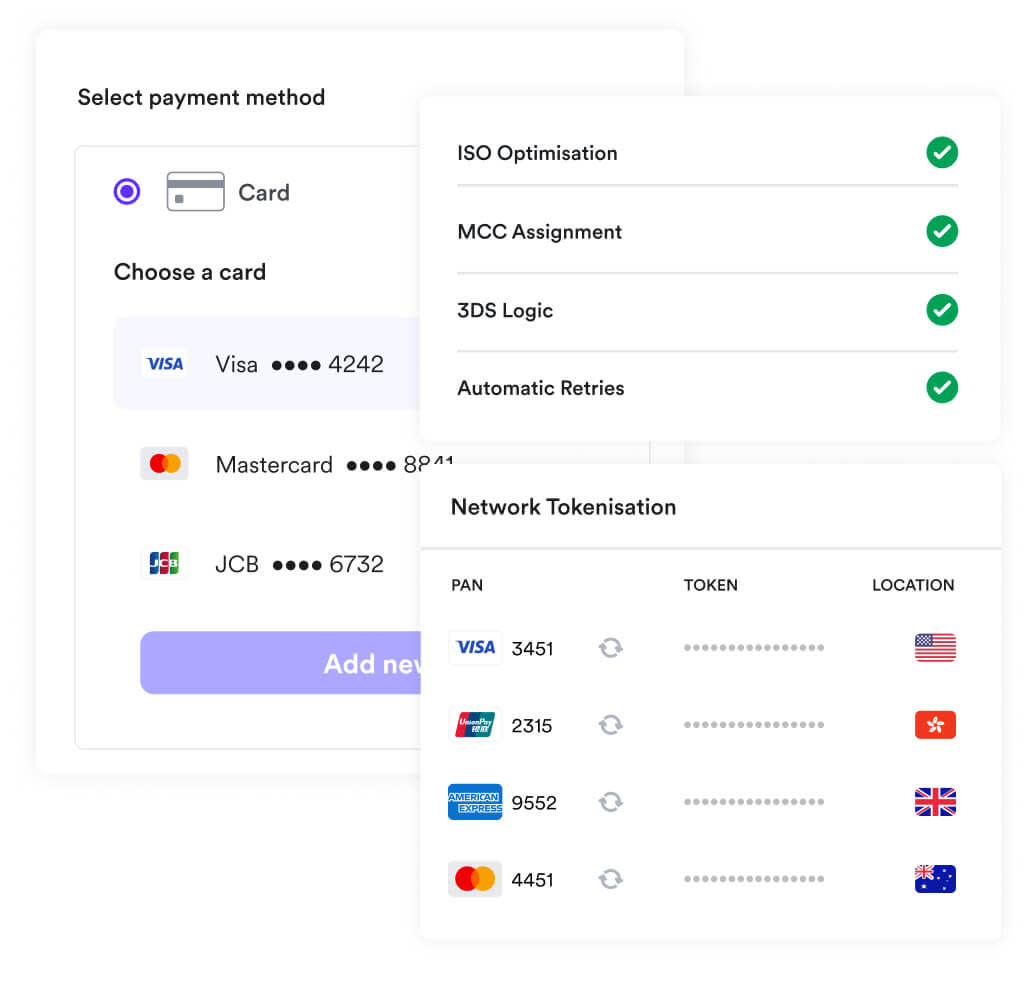
Task: Click the green checkmark for 3DS Logic
Action: tap(941, 310)
